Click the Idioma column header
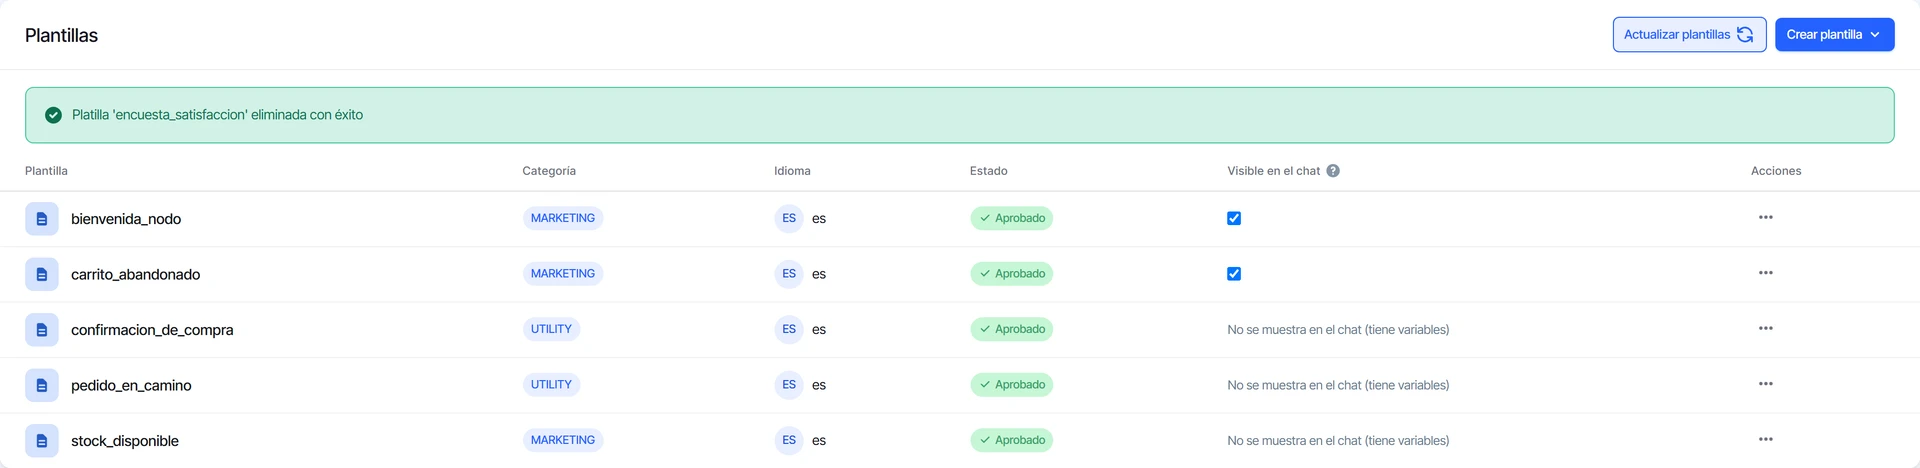The width and height of the screenshot is (1920, 468). tap(792, 171)
